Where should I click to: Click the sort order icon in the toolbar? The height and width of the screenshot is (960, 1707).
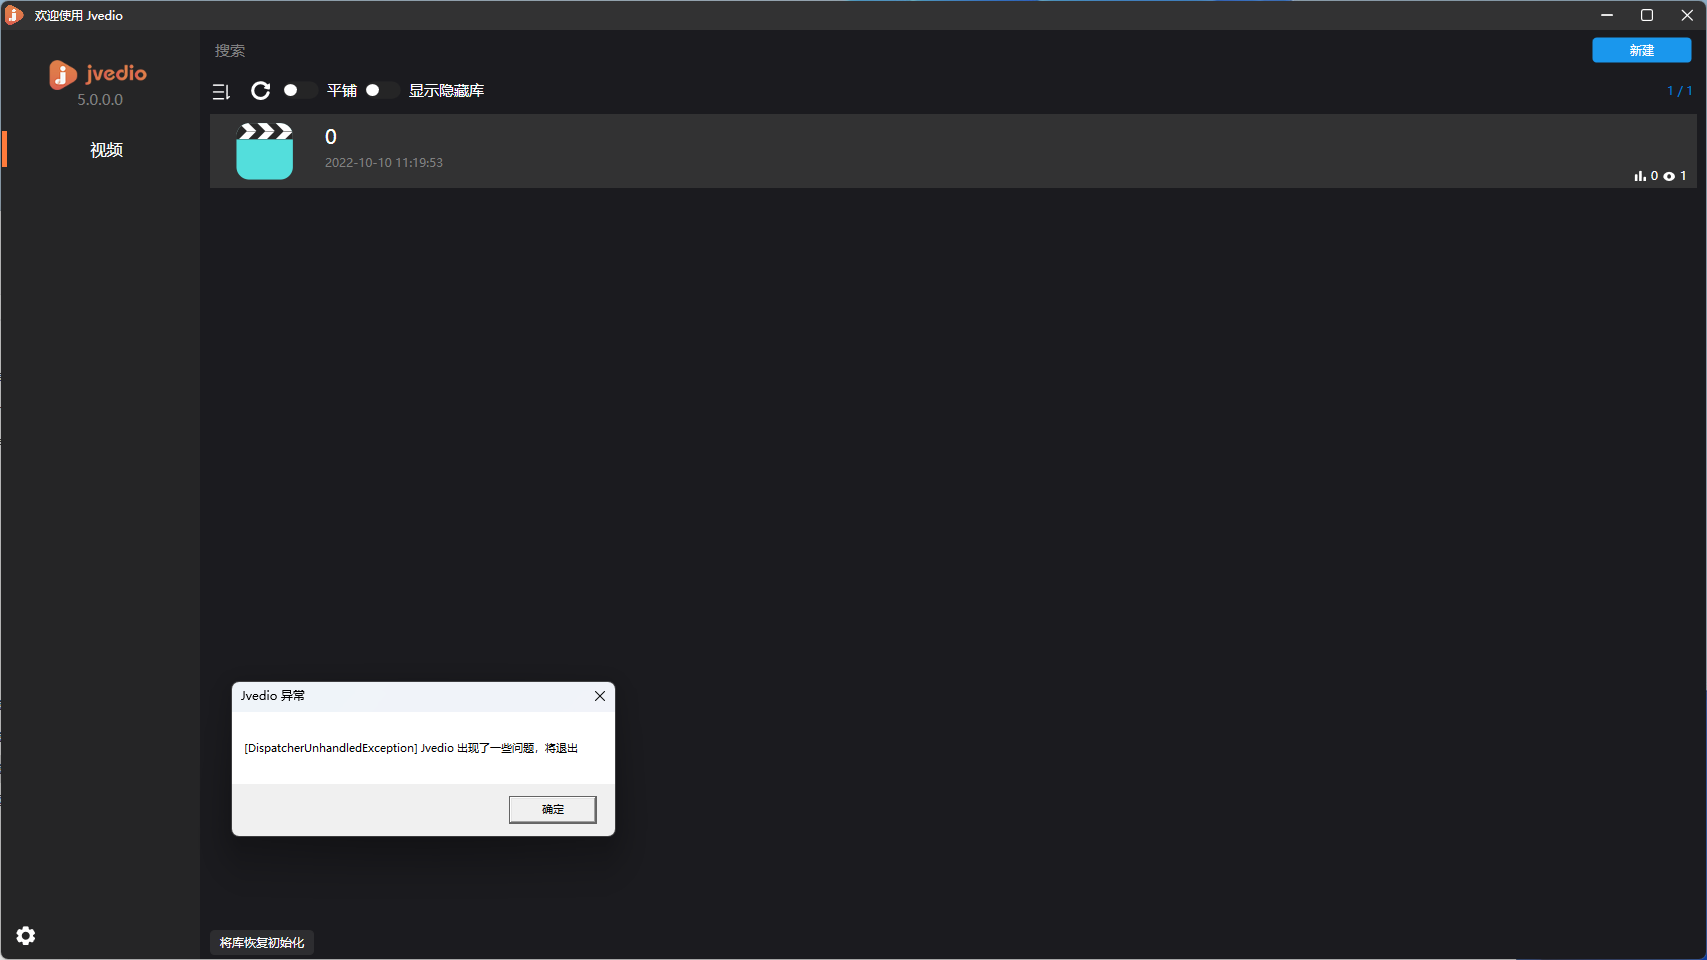click(221, 91)
